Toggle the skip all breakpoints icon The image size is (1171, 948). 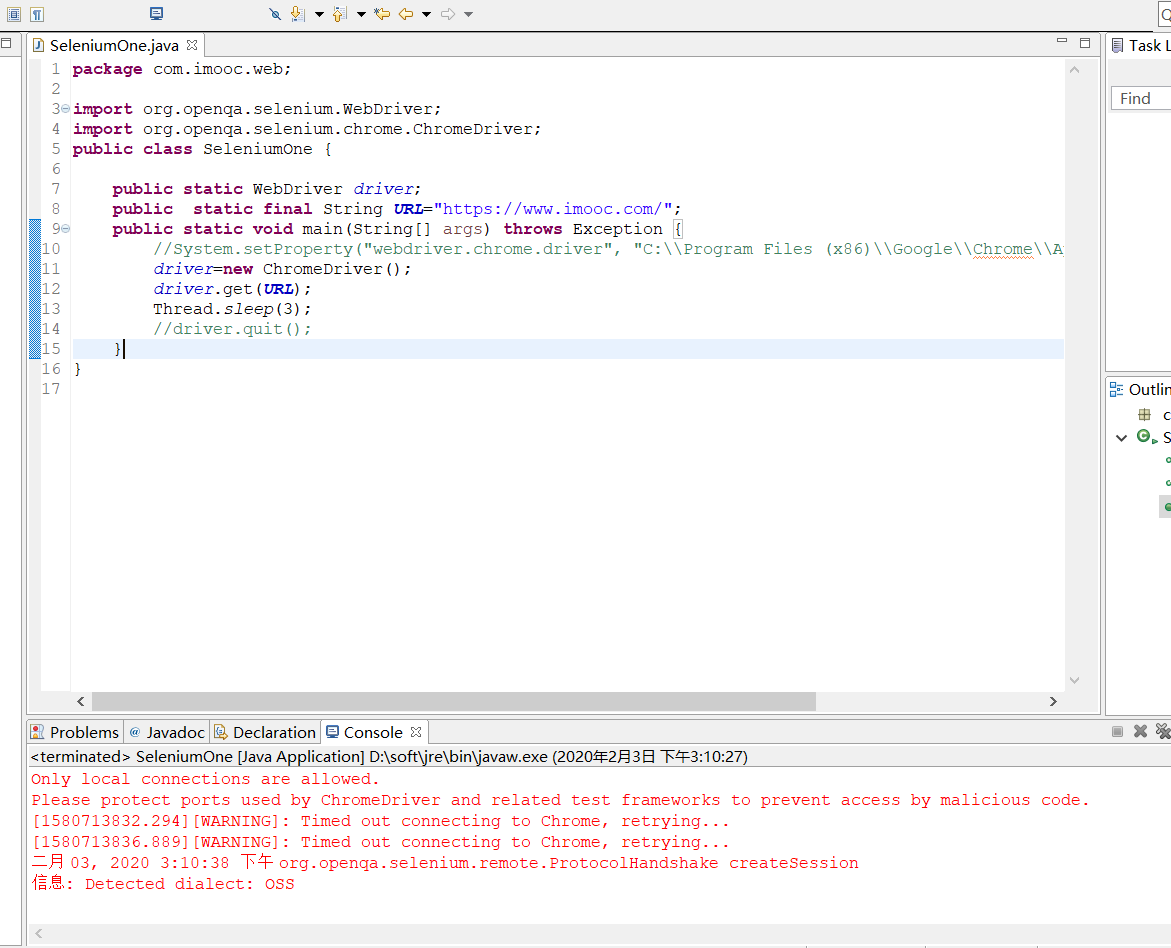pos(275,14)
